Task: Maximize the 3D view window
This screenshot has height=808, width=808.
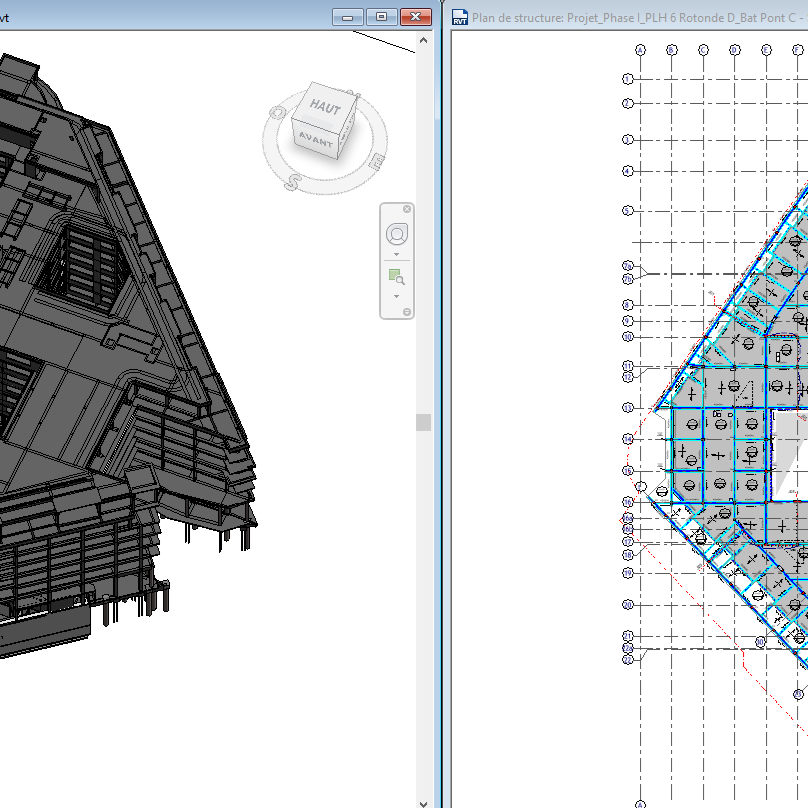Action: (381, 17)
